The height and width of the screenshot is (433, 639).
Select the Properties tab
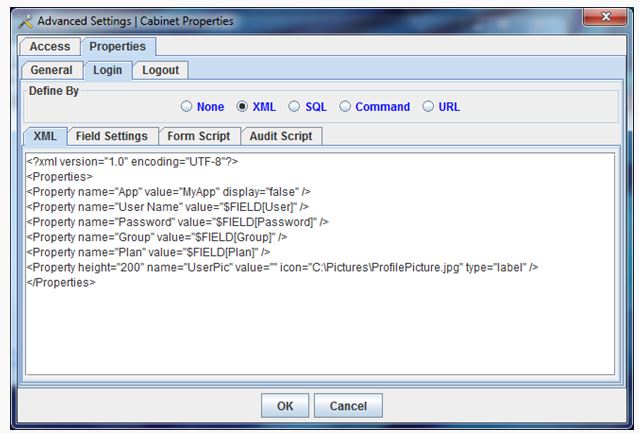click(x=117, y=47)
